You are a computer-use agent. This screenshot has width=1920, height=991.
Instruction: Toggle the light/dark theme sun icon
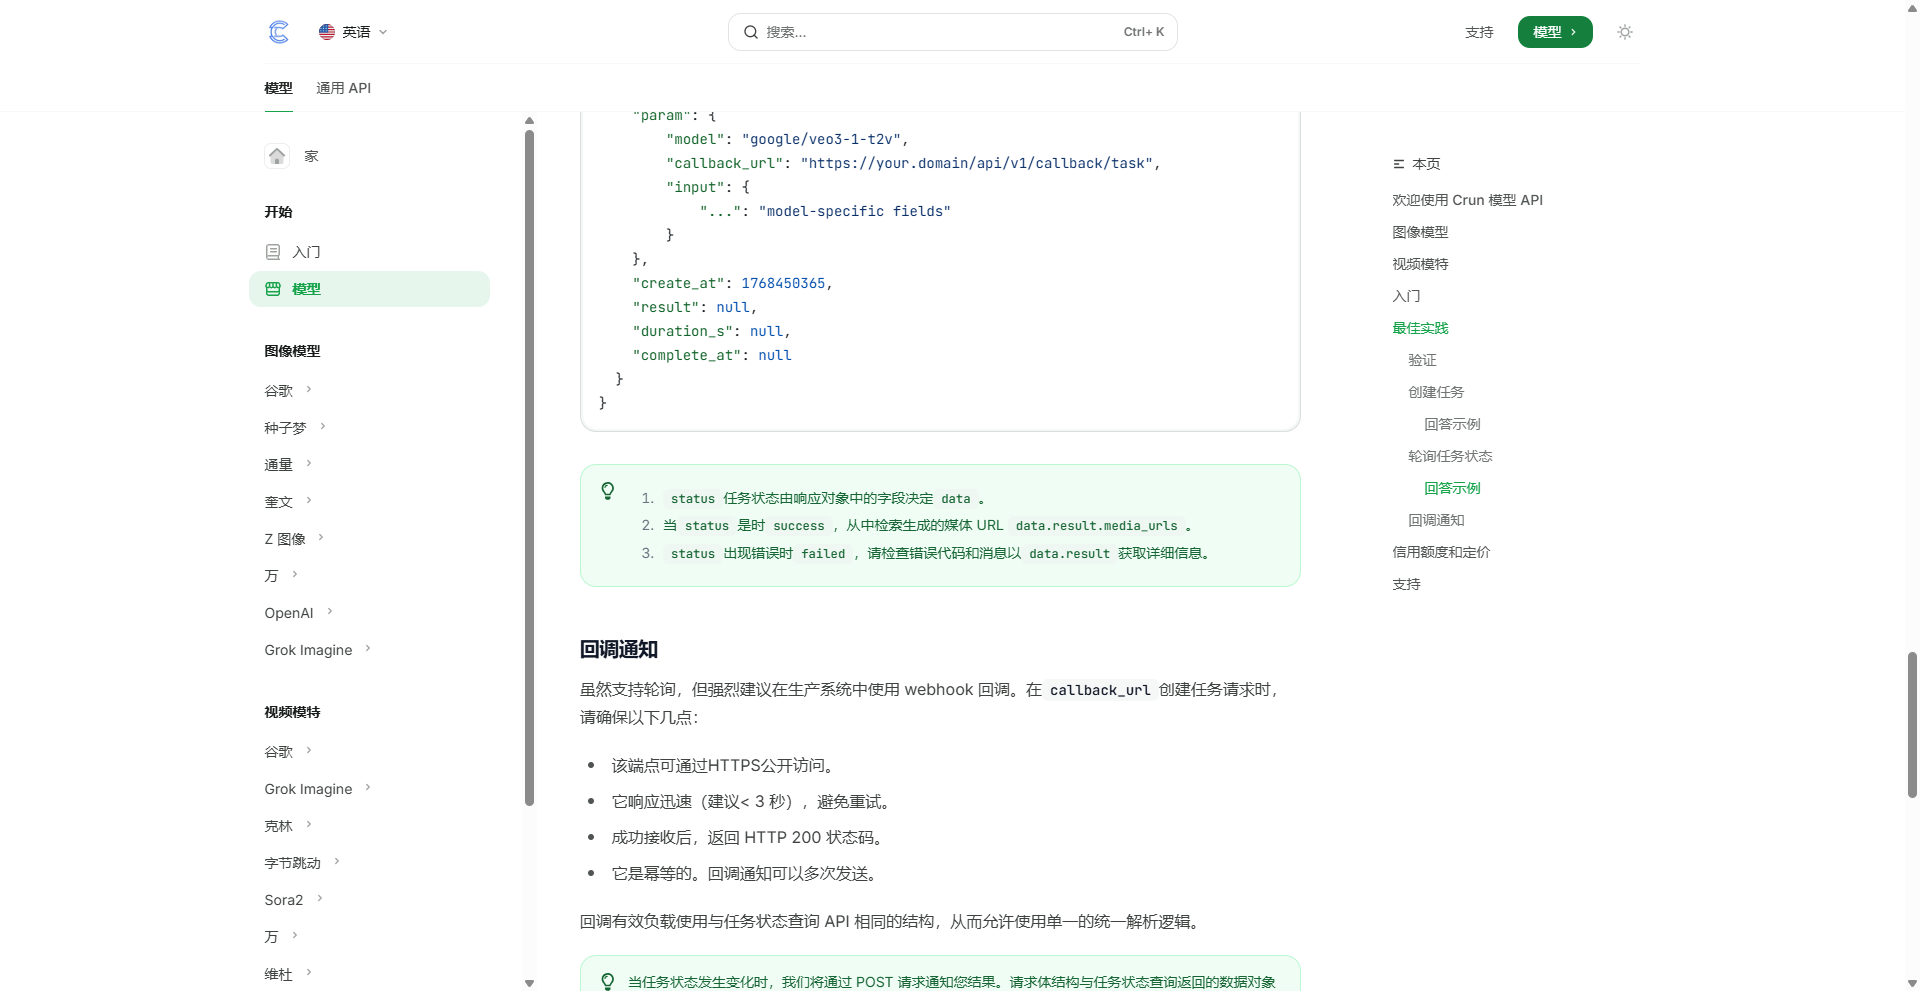(x=1625, y=32)
